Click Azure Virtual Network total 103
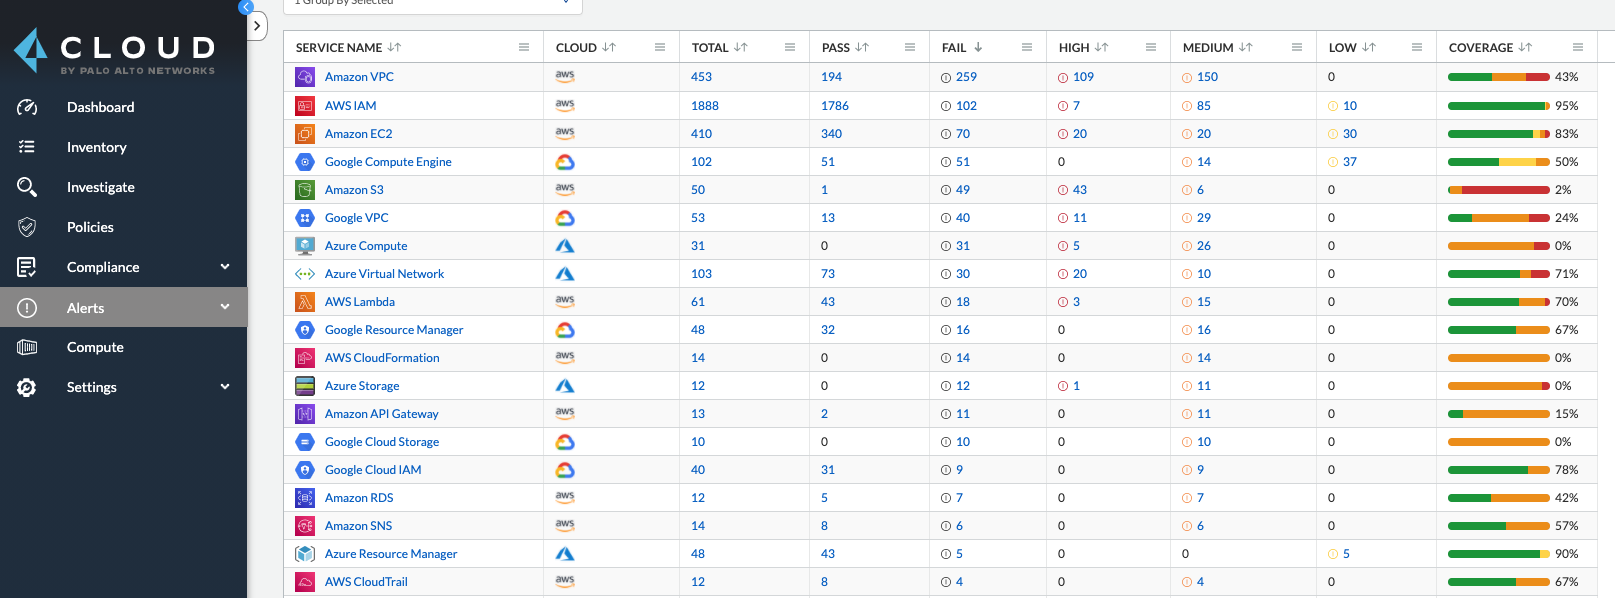Screen dimensions: 1615x598 pos(701,273)
